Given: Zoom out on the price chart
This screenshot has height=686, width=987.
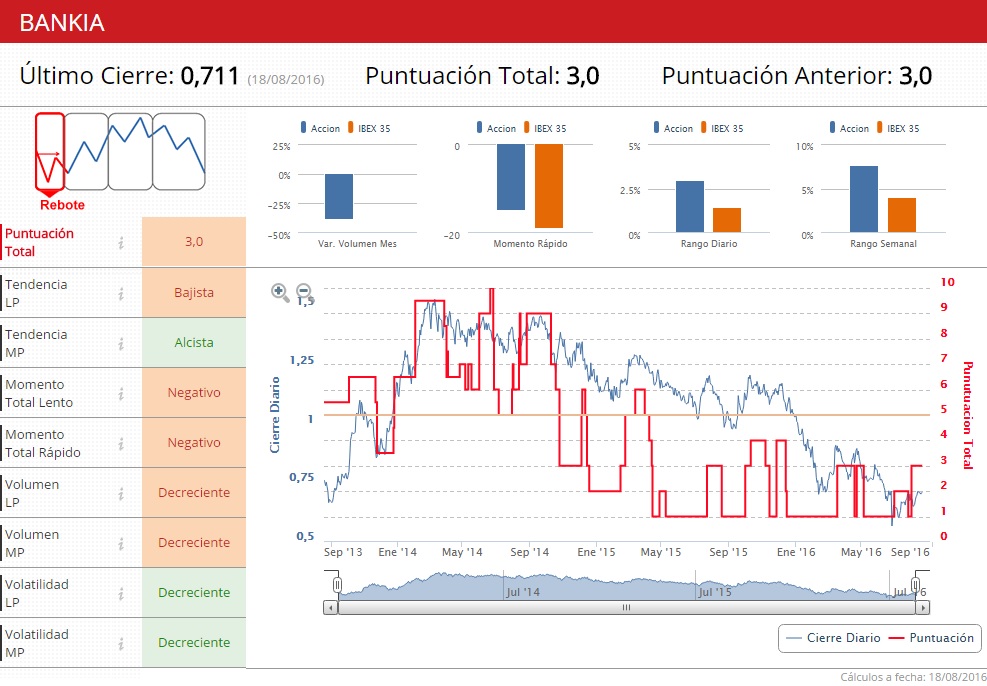Looking at the screenshot, I should click(x=304, y=292).
